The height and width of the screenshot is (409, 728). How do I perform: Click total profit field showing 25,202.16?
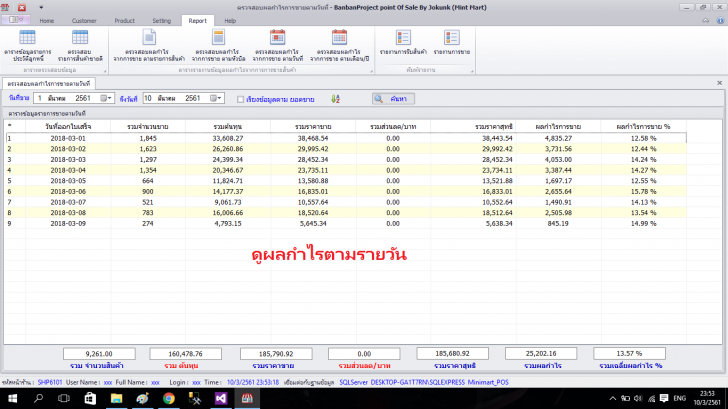click(x=541, y=354)
